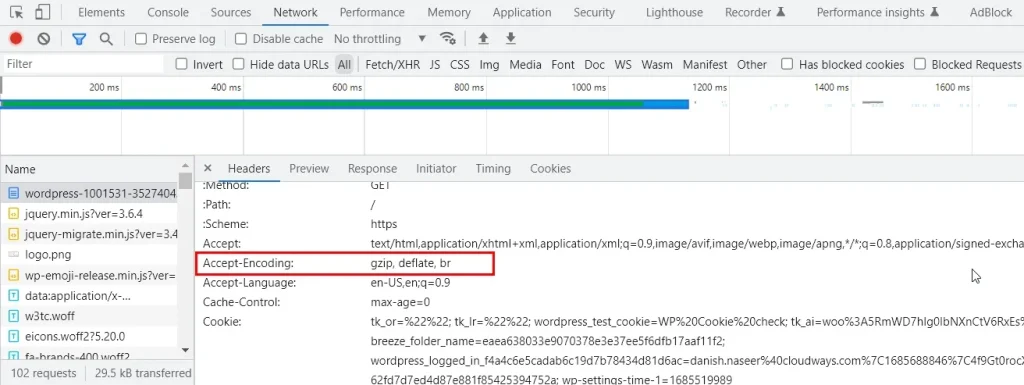
Task: Filter requests by Fetch/XHR
Action: (x=392, y=64)
